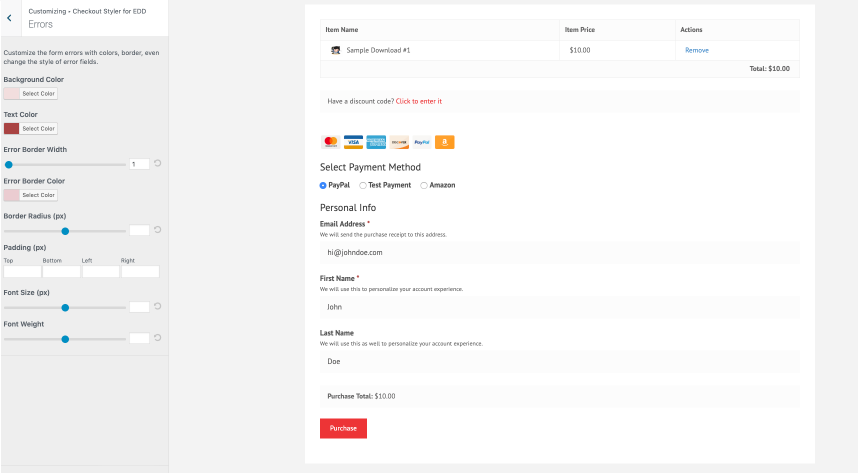Click the Personal Info heading
The image size is (858, 473).
click(x=348, y=208)
